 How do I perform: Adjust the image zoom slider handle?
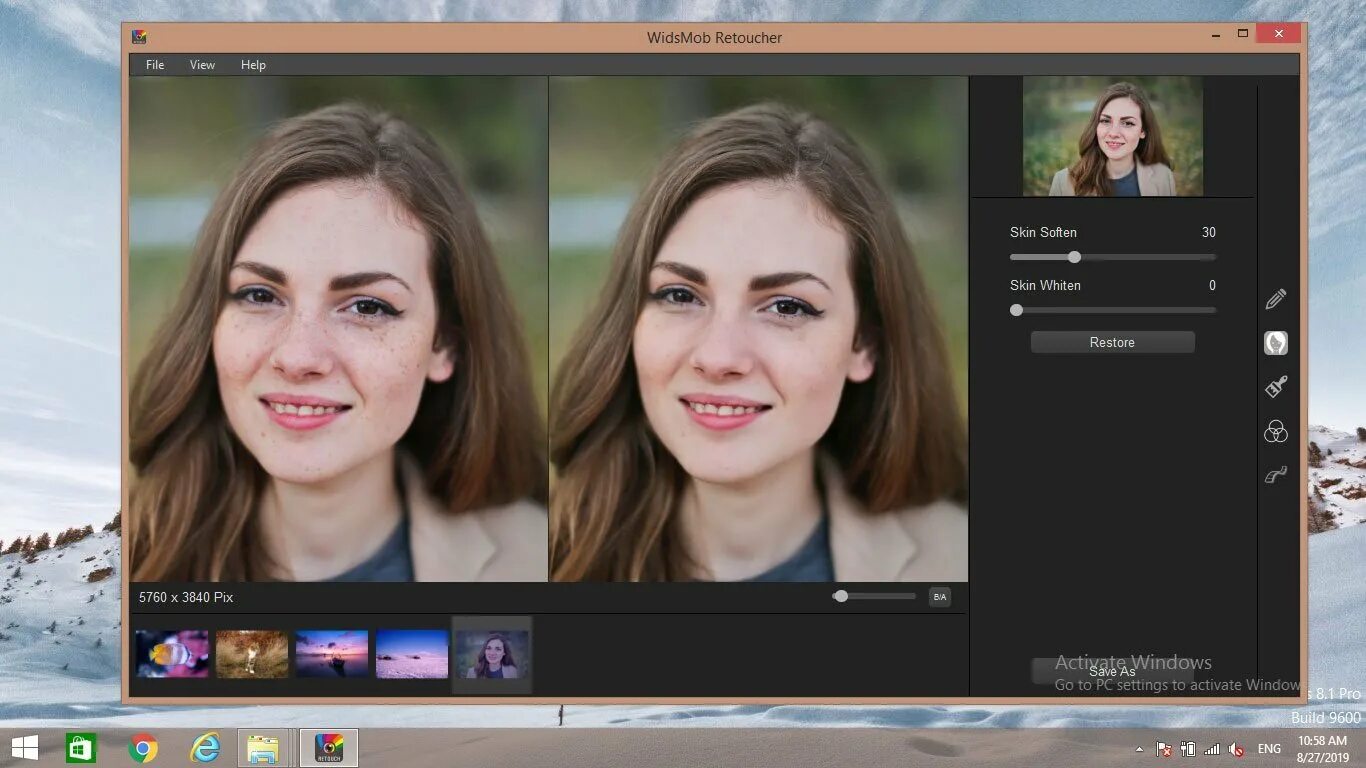pos(841,596)
